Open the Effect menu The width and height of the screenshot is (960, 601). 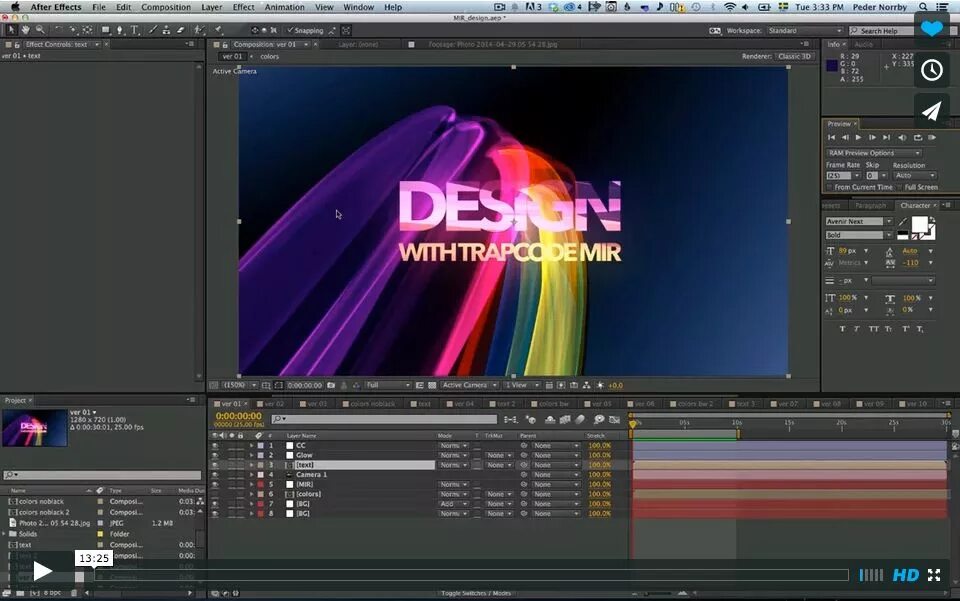243,7
